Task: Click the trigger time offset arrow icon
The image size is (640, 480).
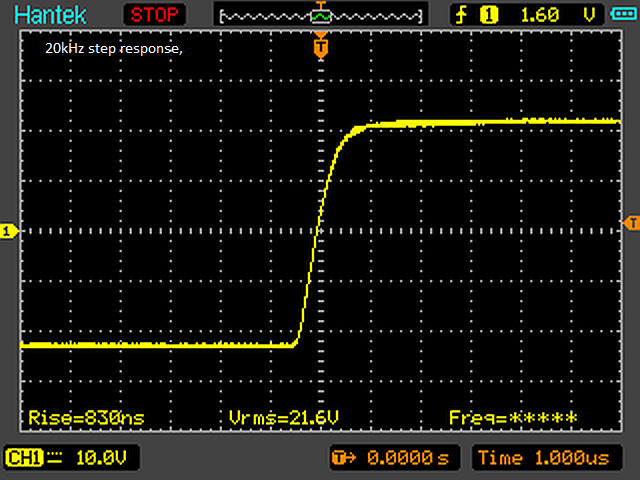Action: (344, 458)
